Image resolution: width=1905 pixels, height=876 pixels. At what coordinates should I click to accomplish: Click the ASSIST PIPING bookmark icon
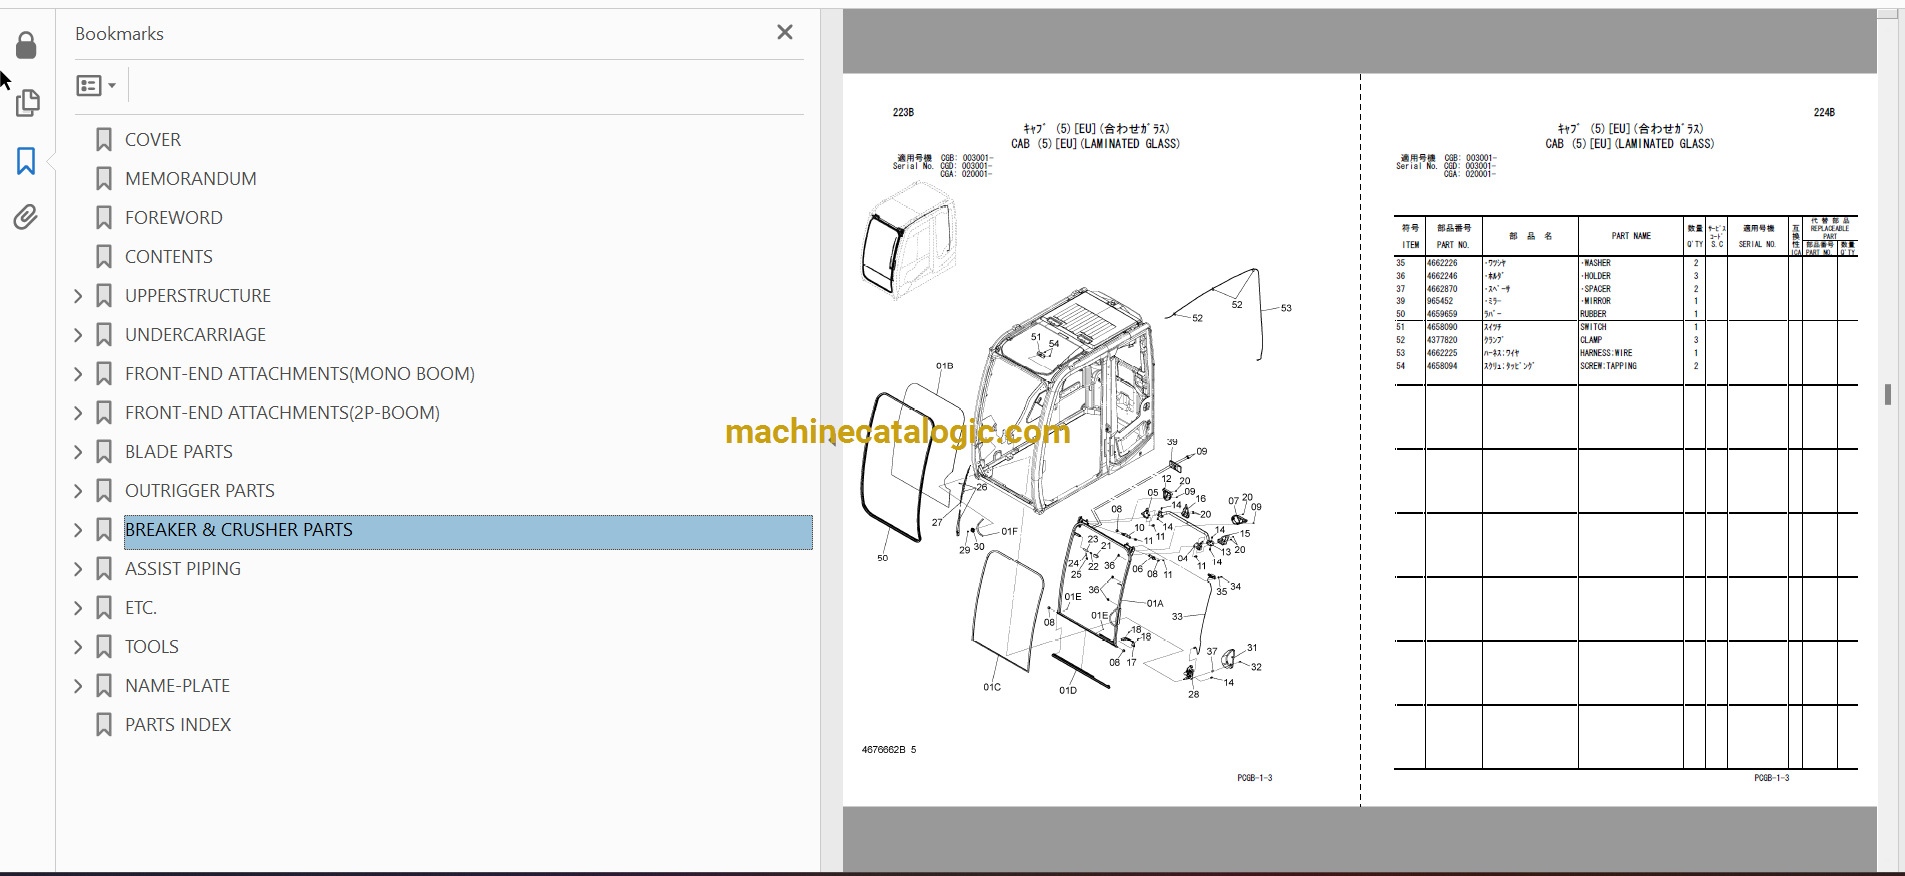[104, 569]
